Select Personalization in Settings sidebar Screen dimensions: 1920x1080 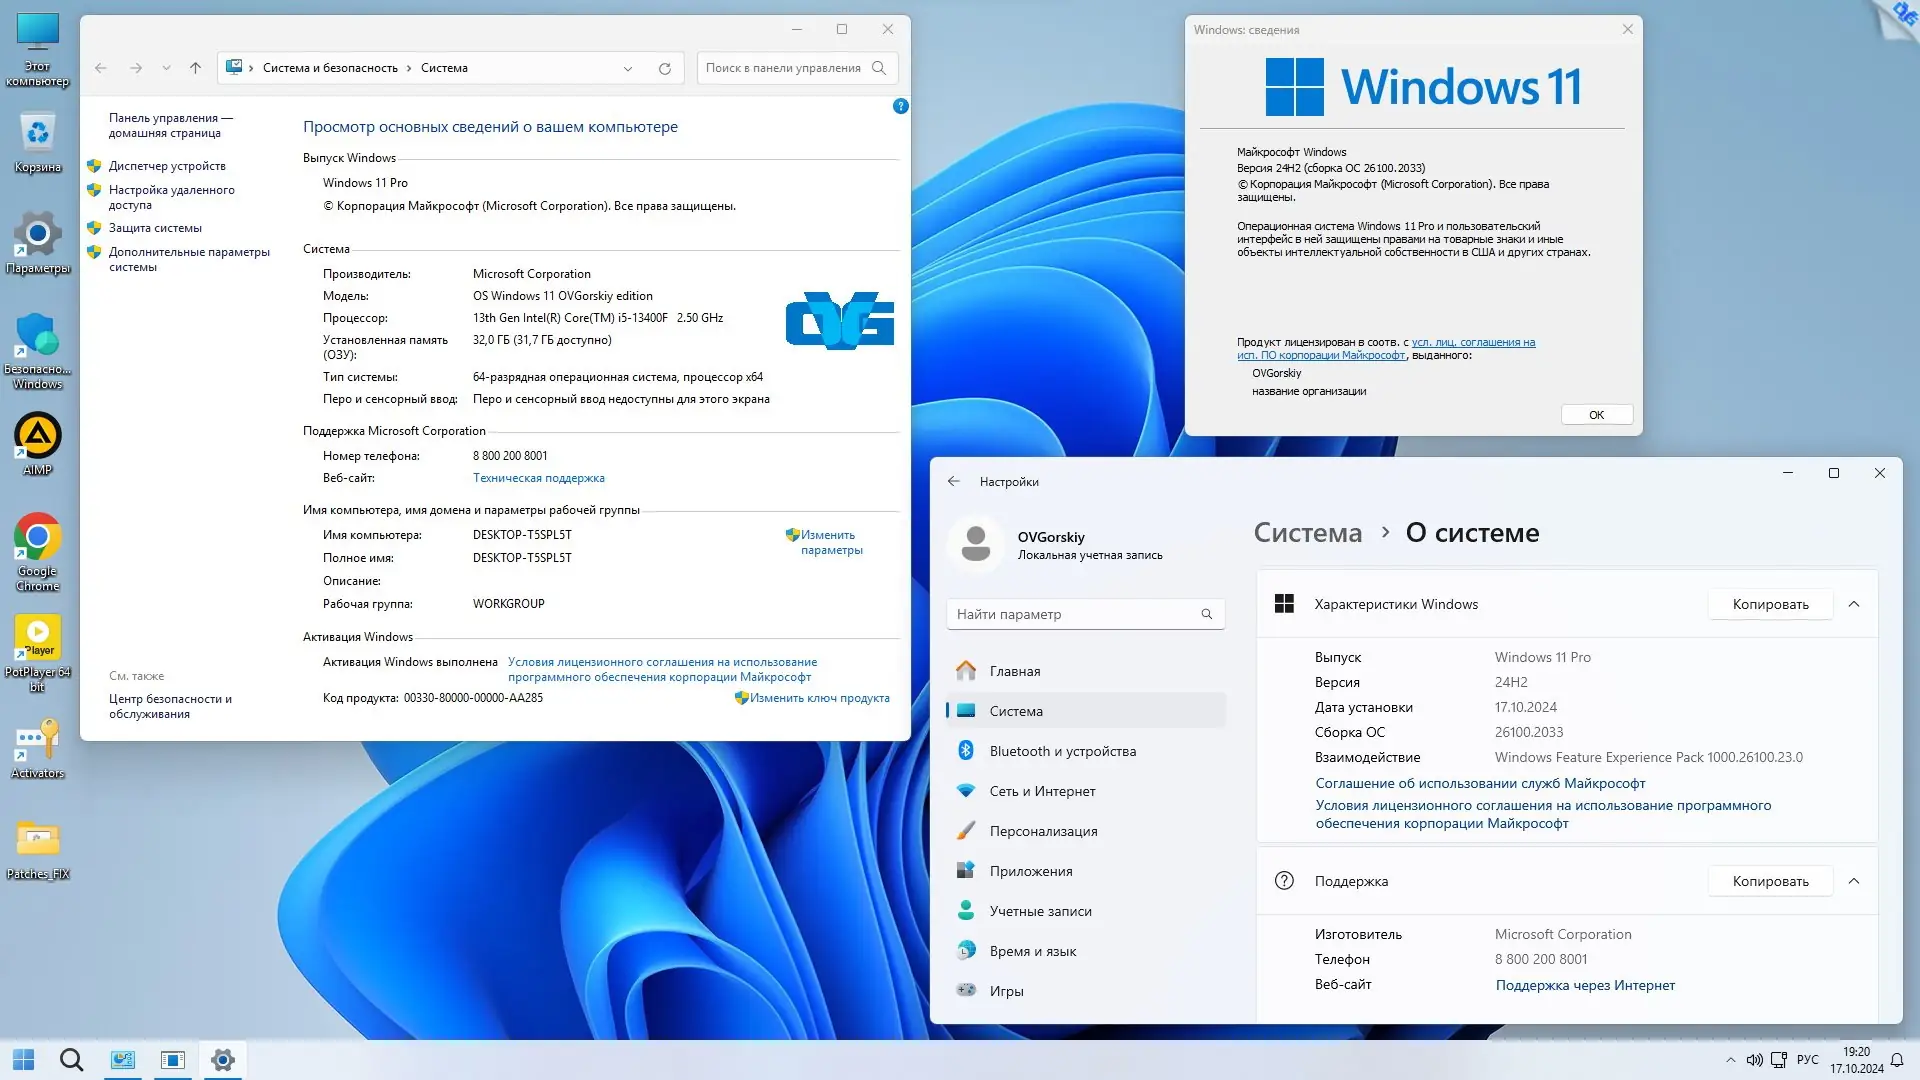tap(1043, 831)
